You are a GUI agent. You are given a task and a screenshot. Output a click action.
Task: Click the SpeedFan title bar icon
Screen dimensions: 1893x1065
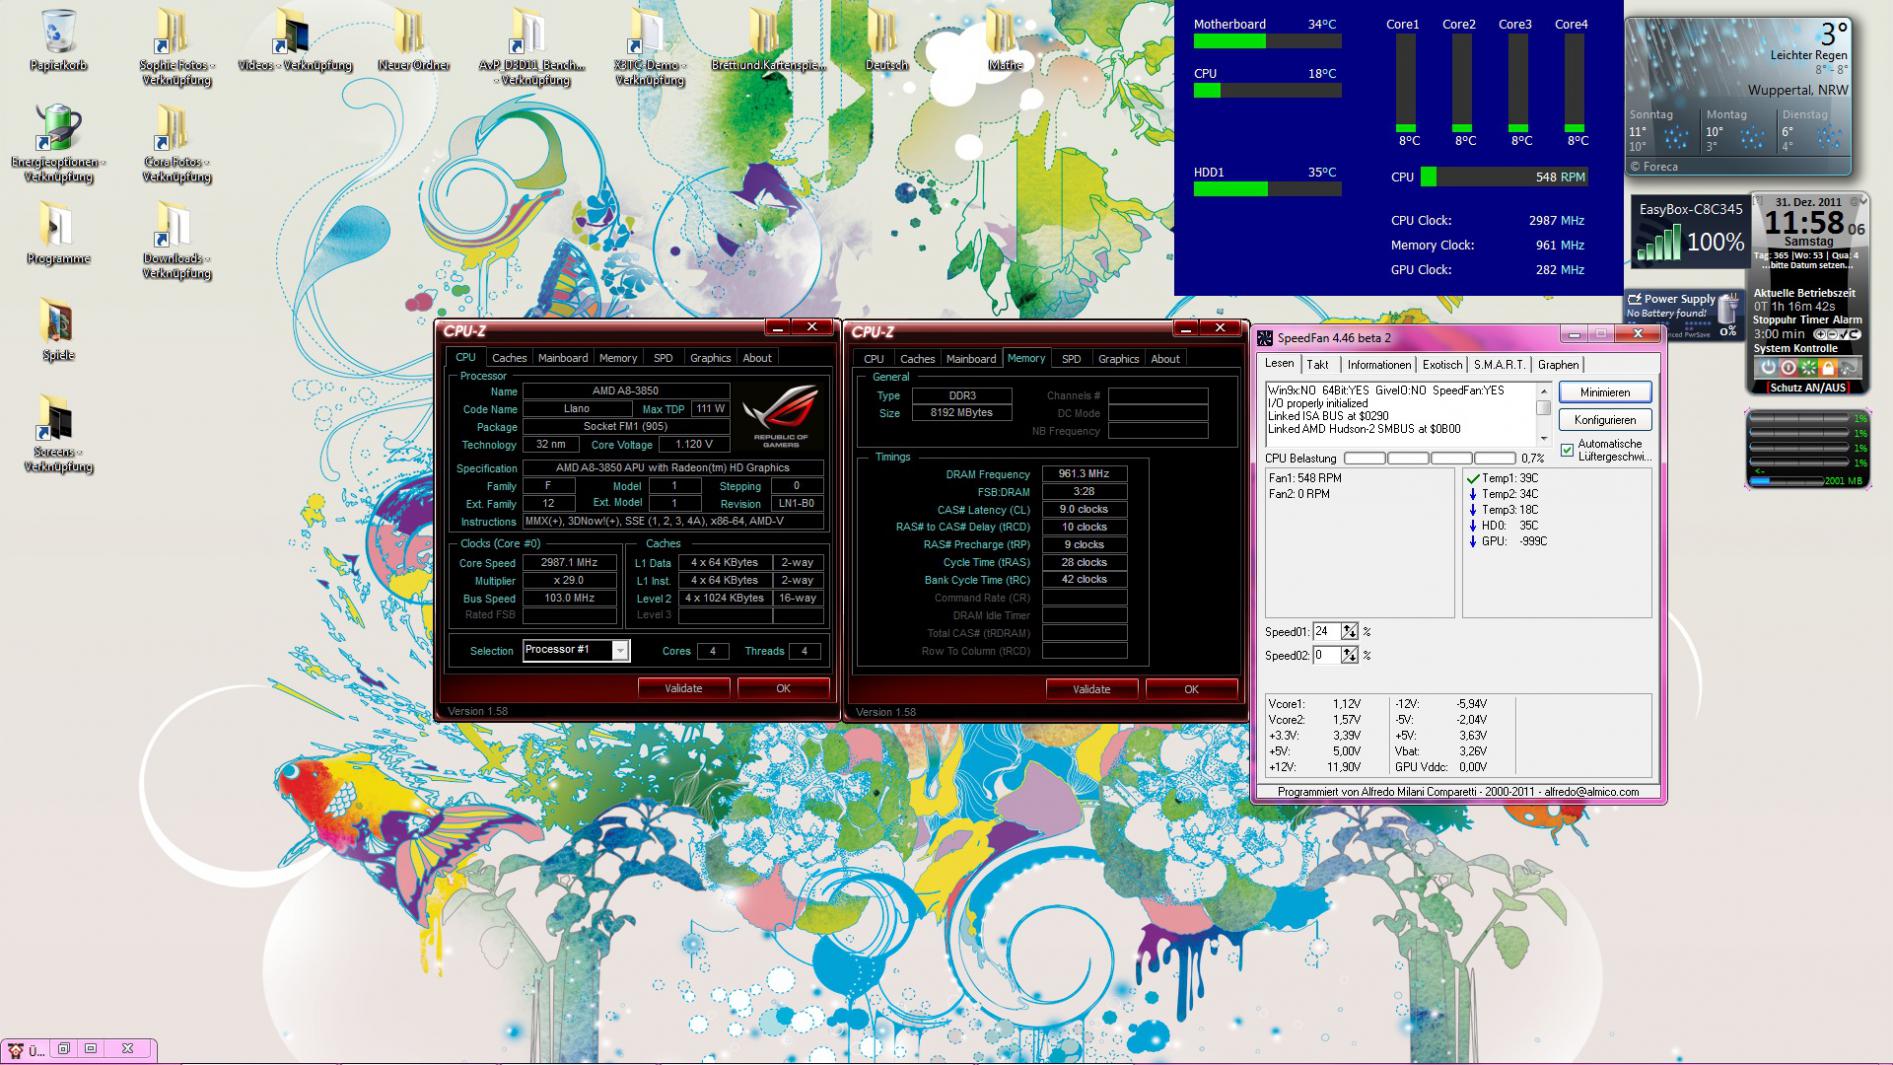point(1266,338)
